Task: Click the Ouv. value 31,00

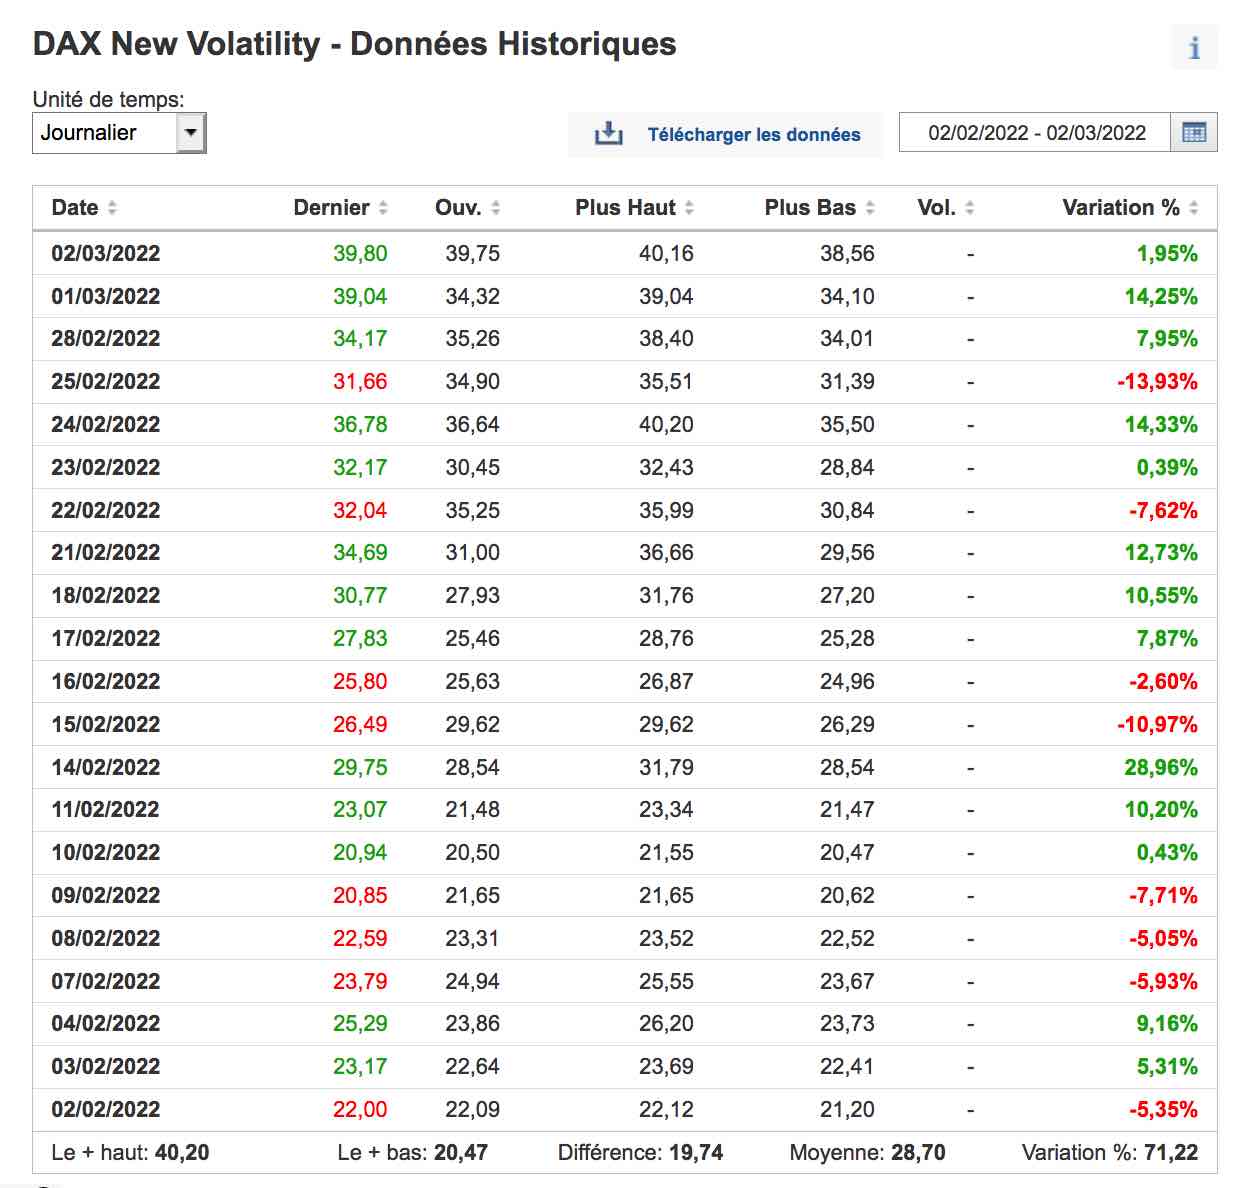Action: [472, 553]
